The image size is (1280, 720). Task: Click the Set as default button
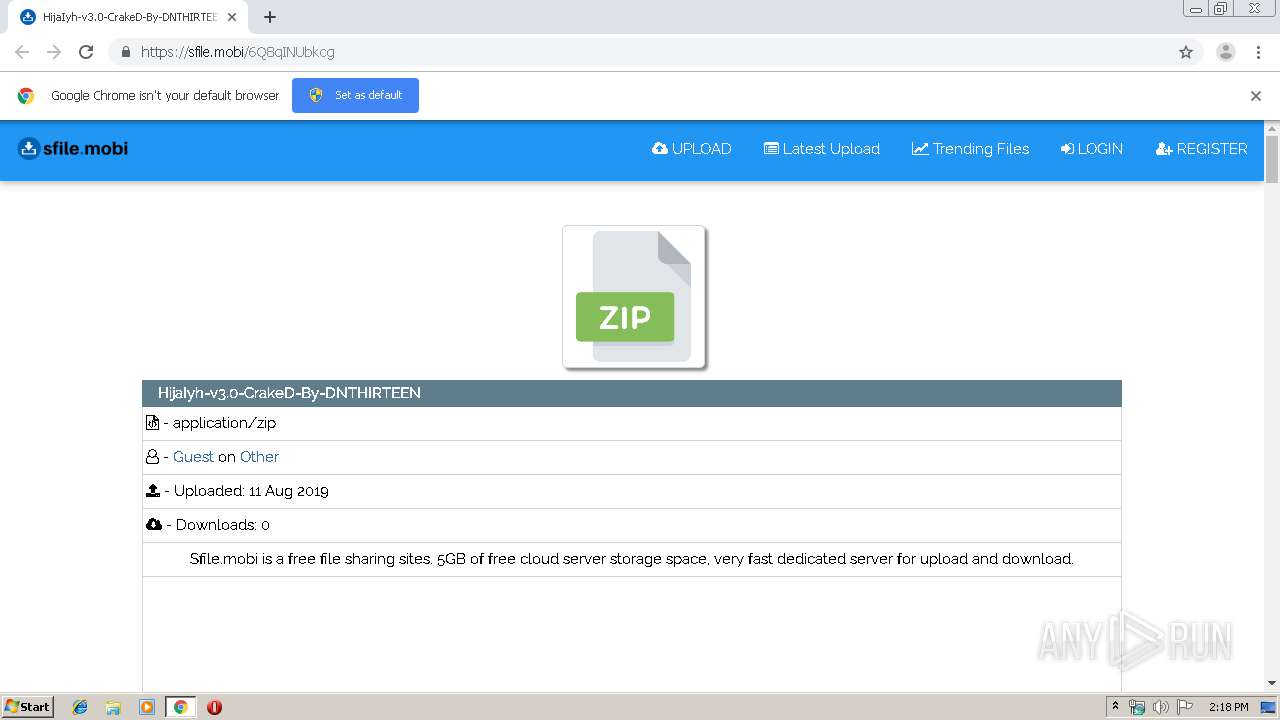355,95
